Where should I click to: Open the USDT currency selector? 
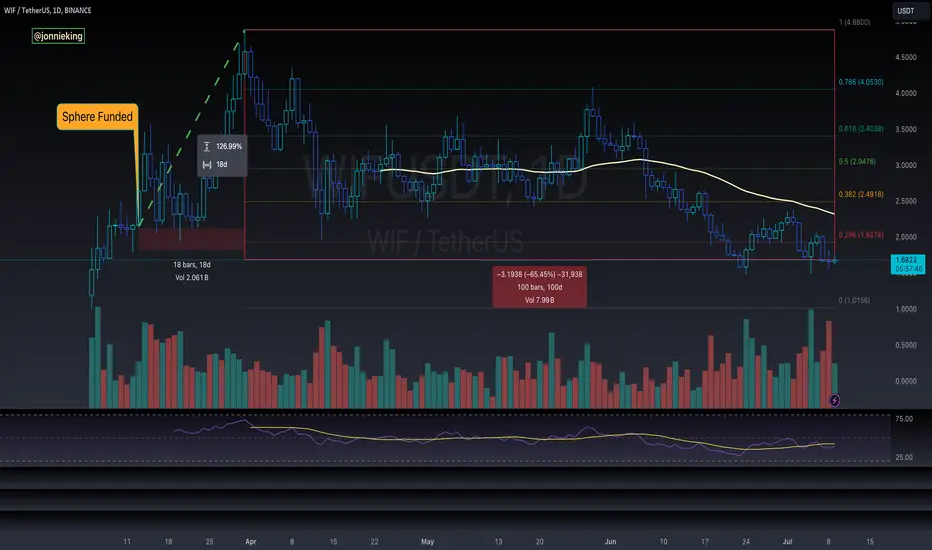click(911, 11)
